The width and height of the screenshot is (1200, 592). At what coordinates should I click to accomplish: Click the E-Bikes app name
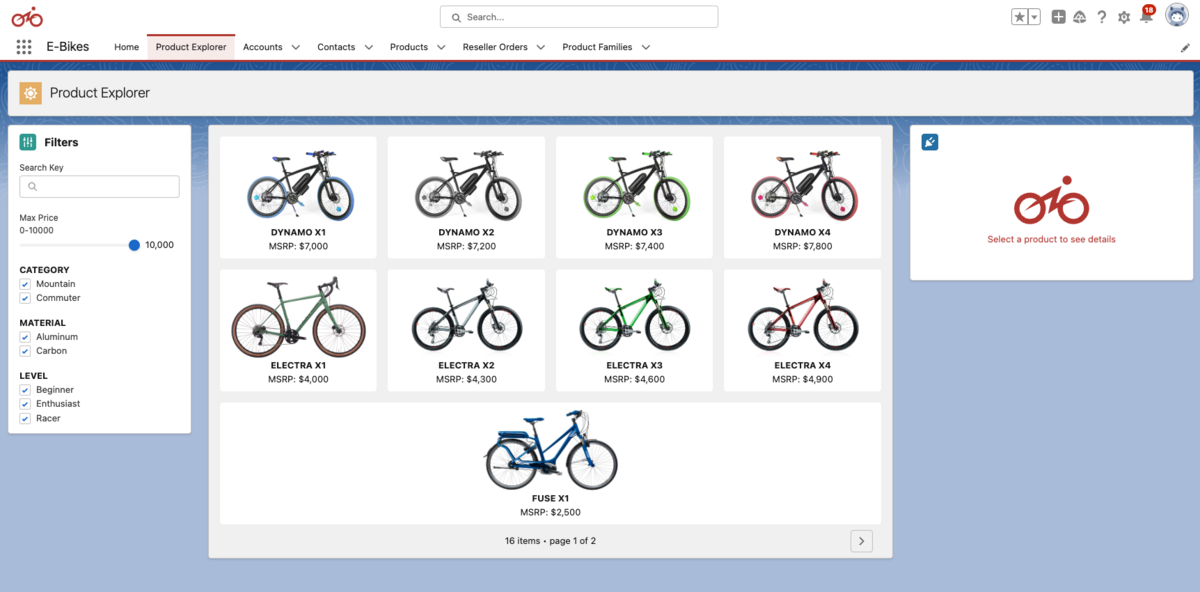pos(68,47)
